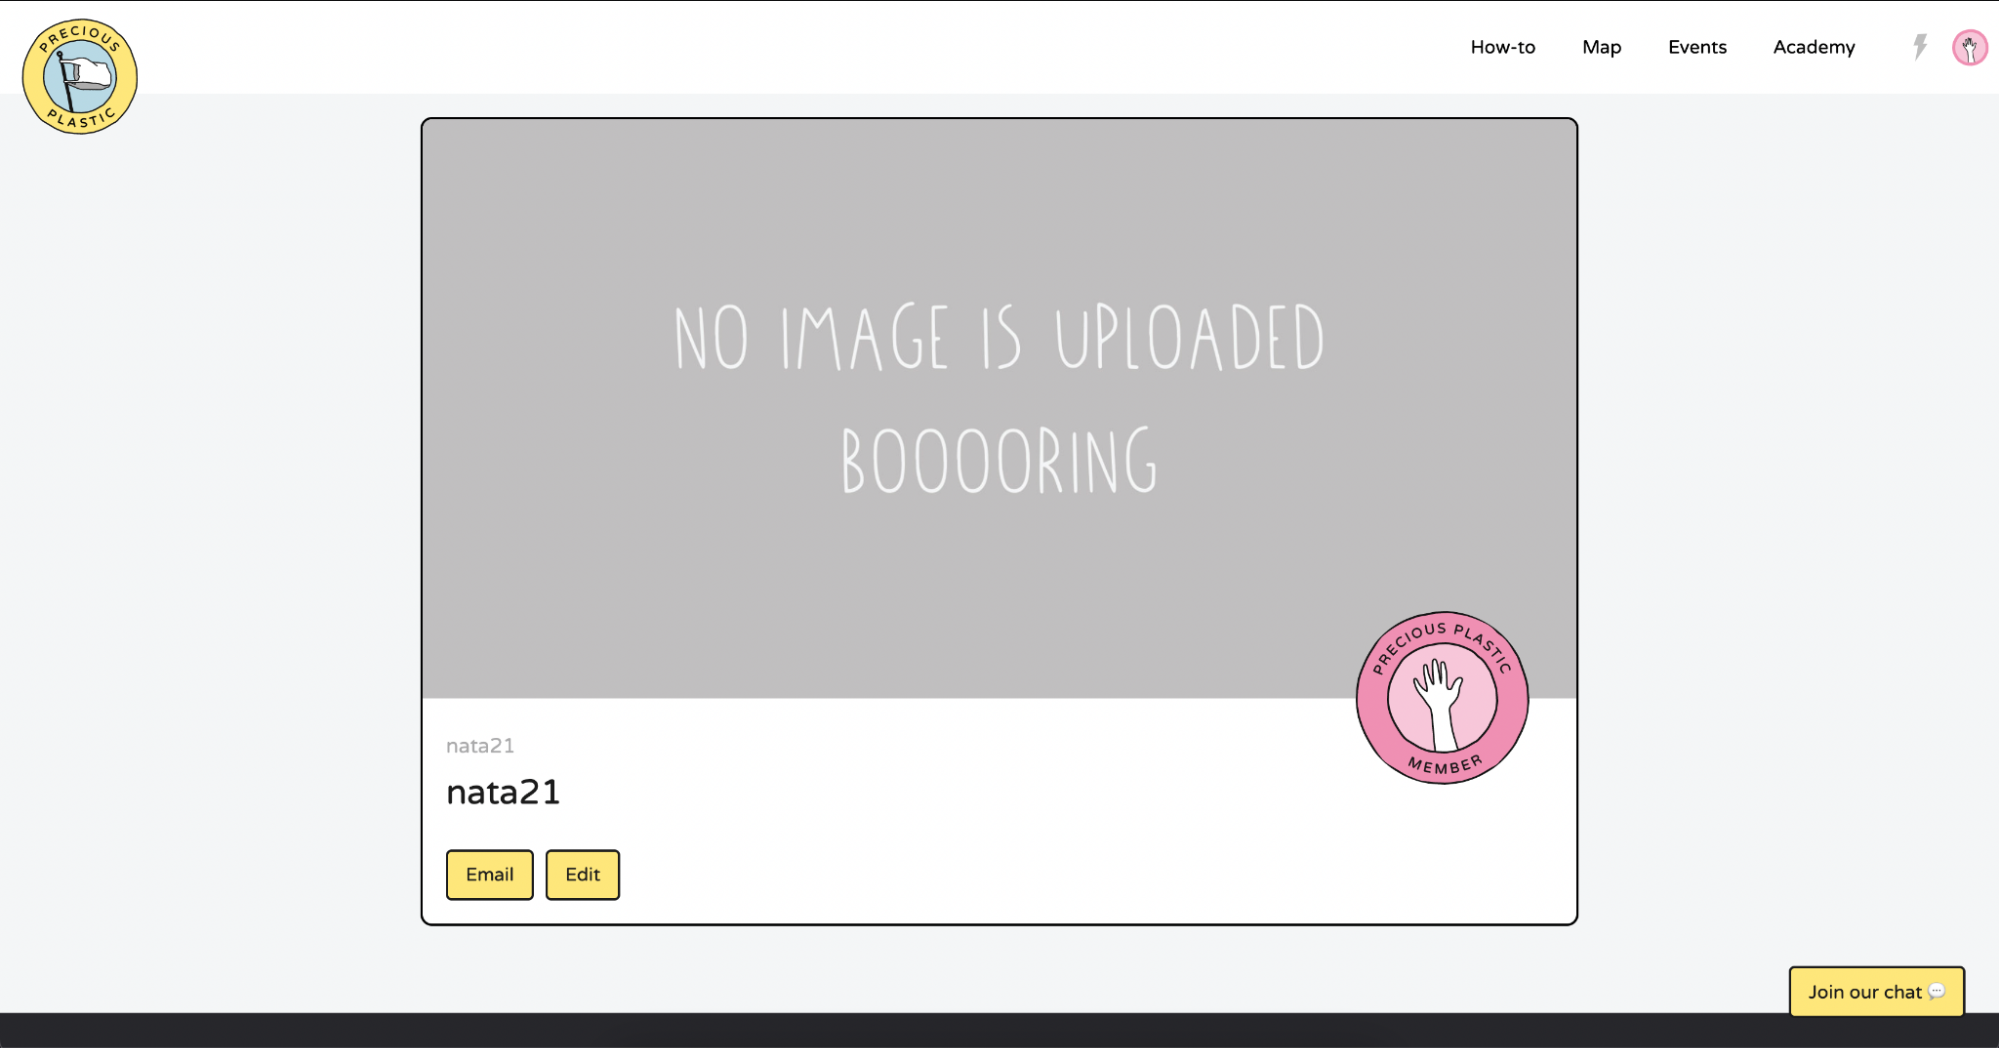Open notifications via the lightning bolt icon
This screenshot has height=1049, width=1999.
tap(1919, 46)
